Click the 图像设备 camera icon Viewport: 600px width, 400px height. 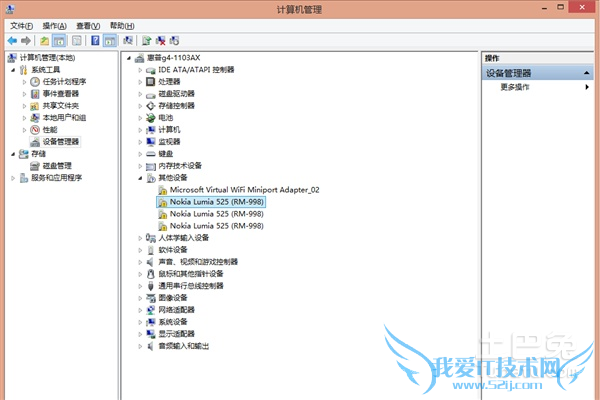151,298
